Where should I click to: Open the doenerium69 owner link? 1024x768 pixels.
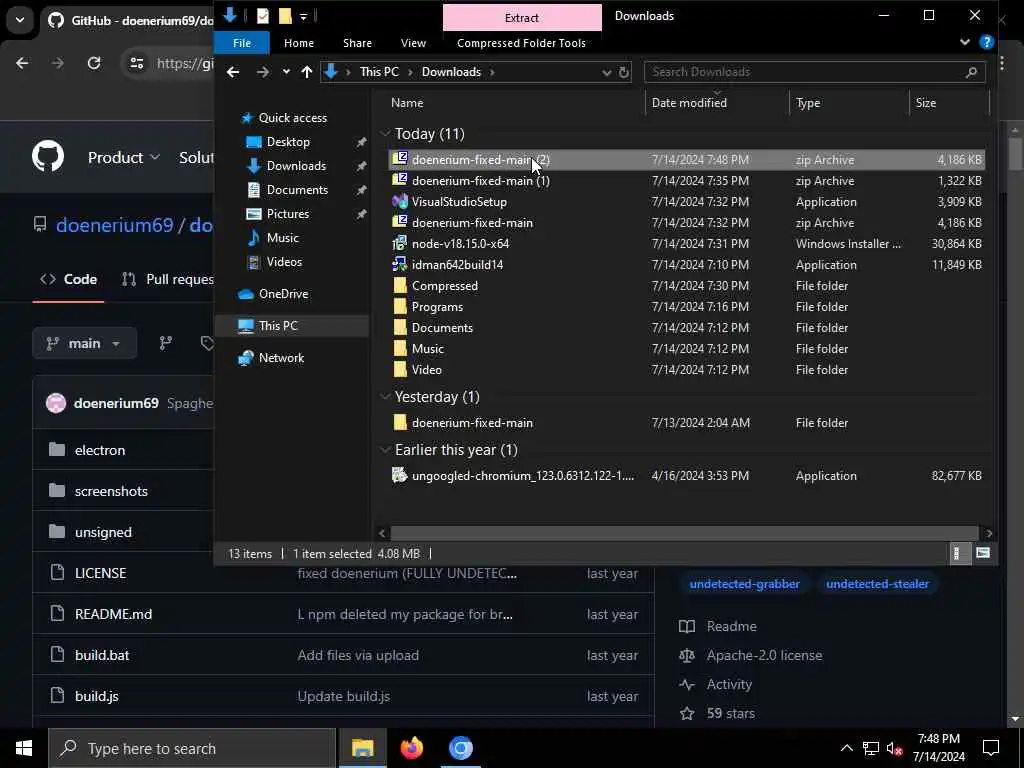pyautogui.click(x=114, y=225)
